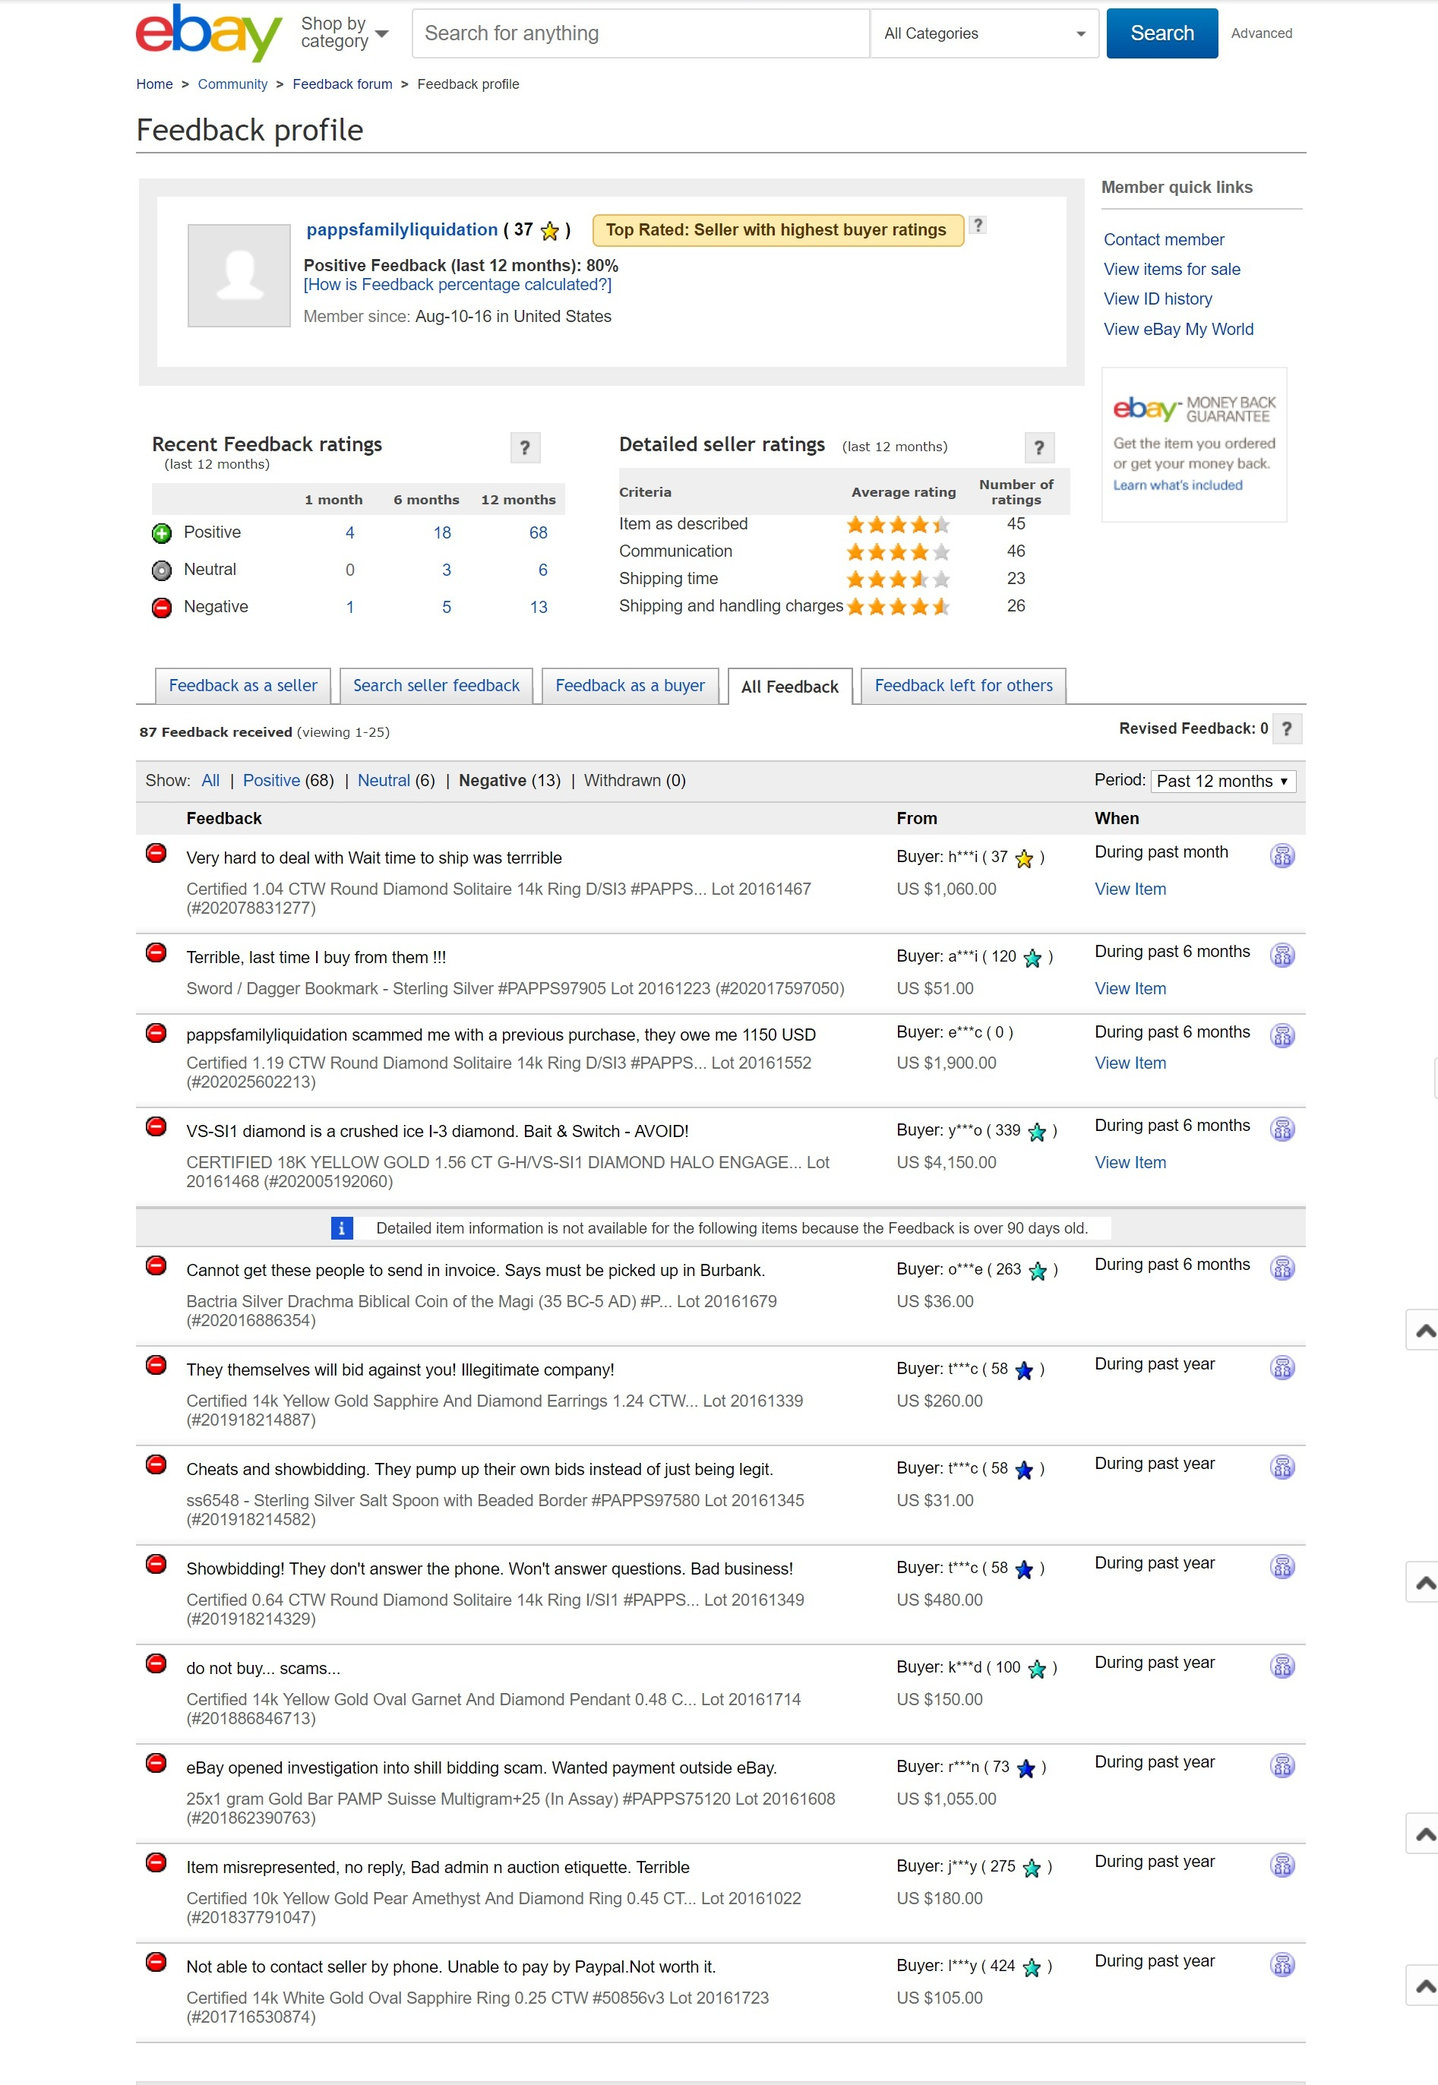1438x2085 pixels.
Task: Open Recent Feedback ratings help icon
Action: 525,447
